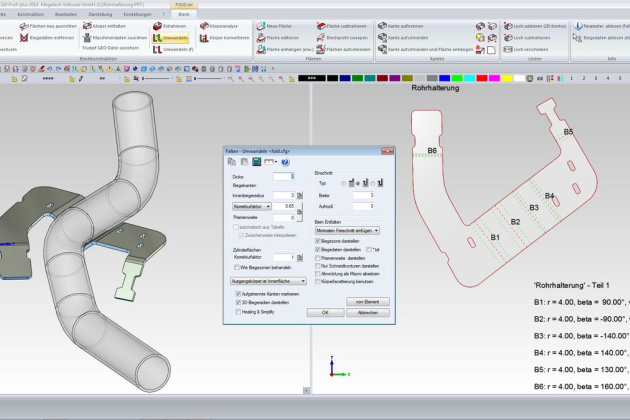
Task: Click the Körper konvertieren icon
Action: [x=203, y=38]
